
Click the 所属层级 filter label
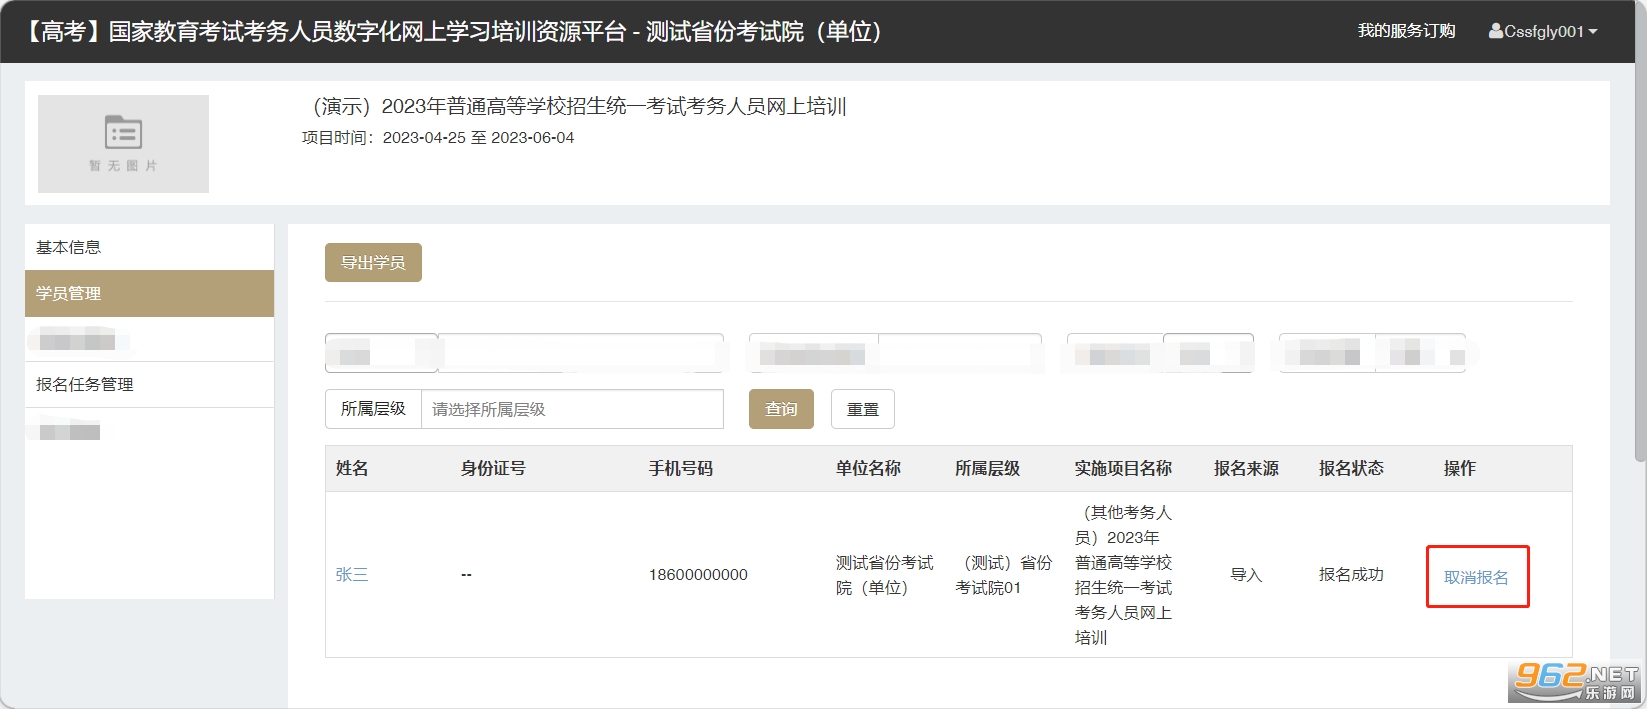pyautogui.click(x=373, y=409)
